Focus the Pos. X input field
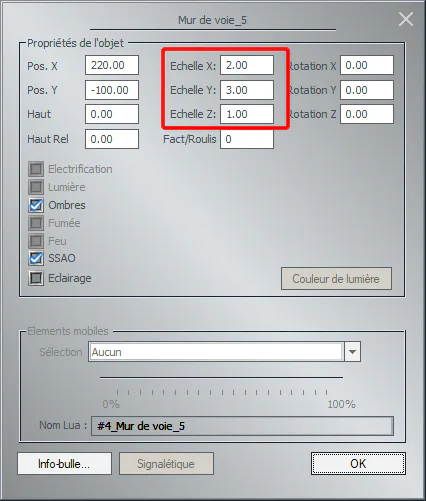 coord(112,65)
